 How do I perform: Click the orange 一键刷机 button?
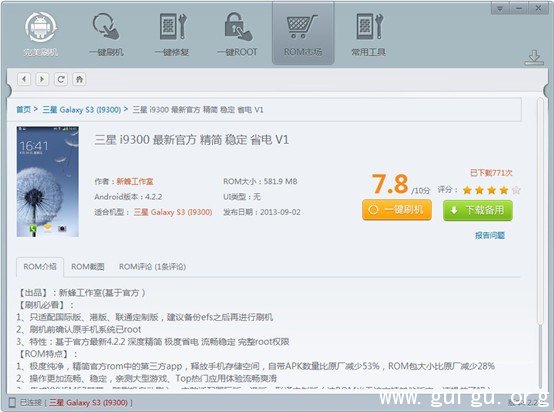click(x=397, y=210)
